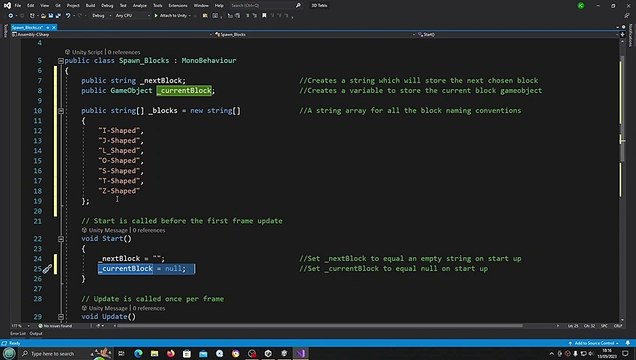Open the Error List tab
Screen dimensions: 636x360
(x=18, y=333)
